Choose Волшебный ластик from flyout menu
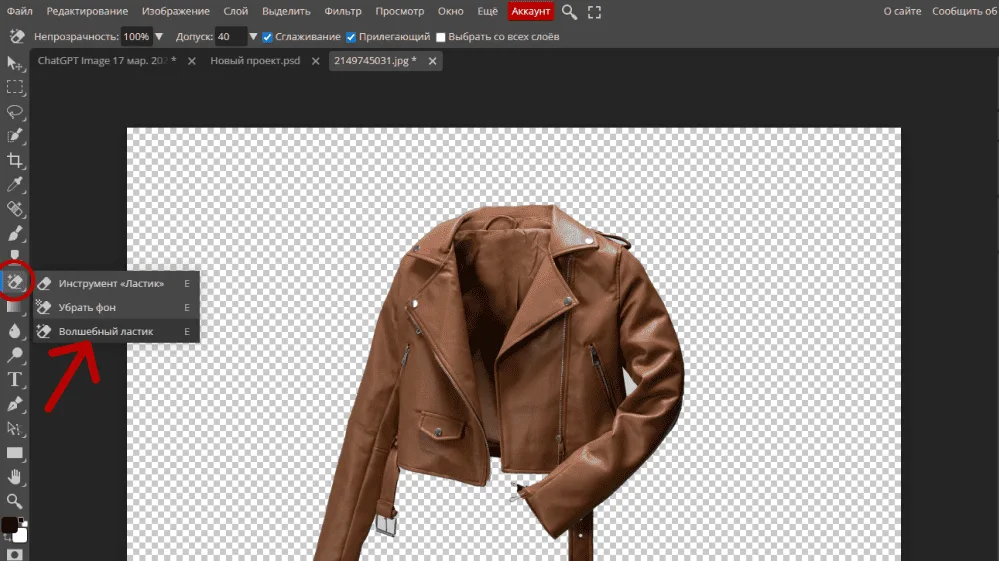This screenshot has height=561, width=999. coord(106,331)
